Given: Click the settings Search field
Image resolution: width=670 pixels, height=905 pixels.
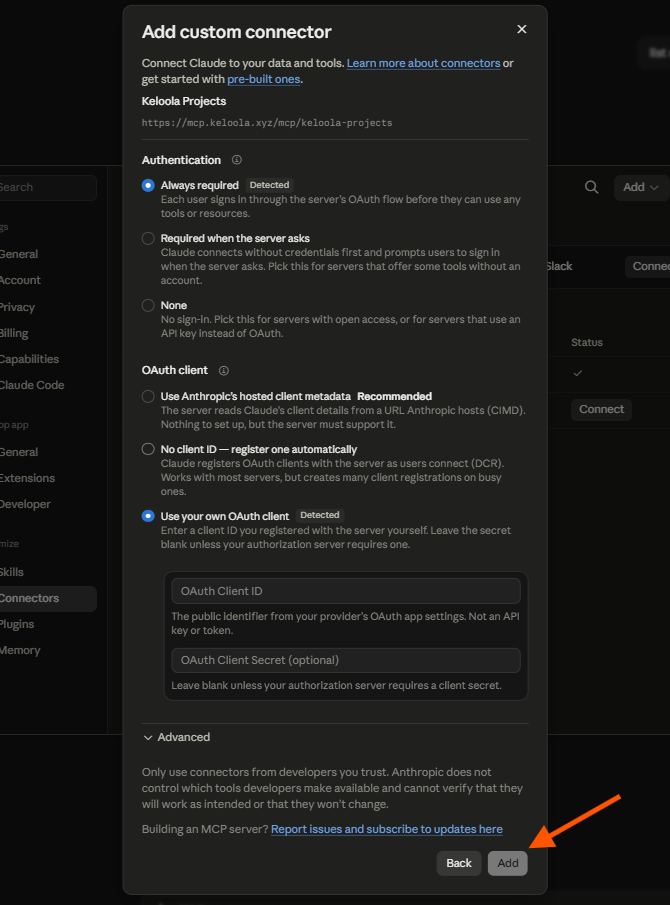Looking at the screenshot, I should coord(47,188).
